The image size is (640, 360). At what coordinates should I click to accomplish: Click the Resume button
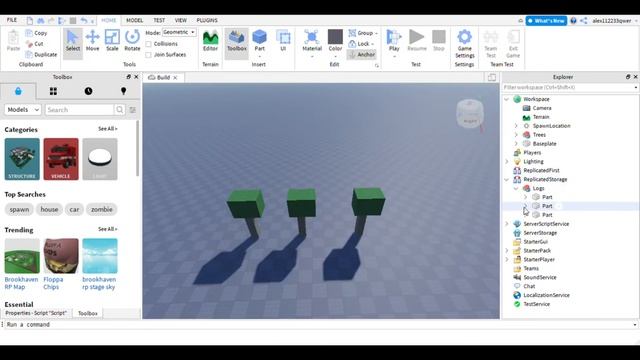pos(416,41)
